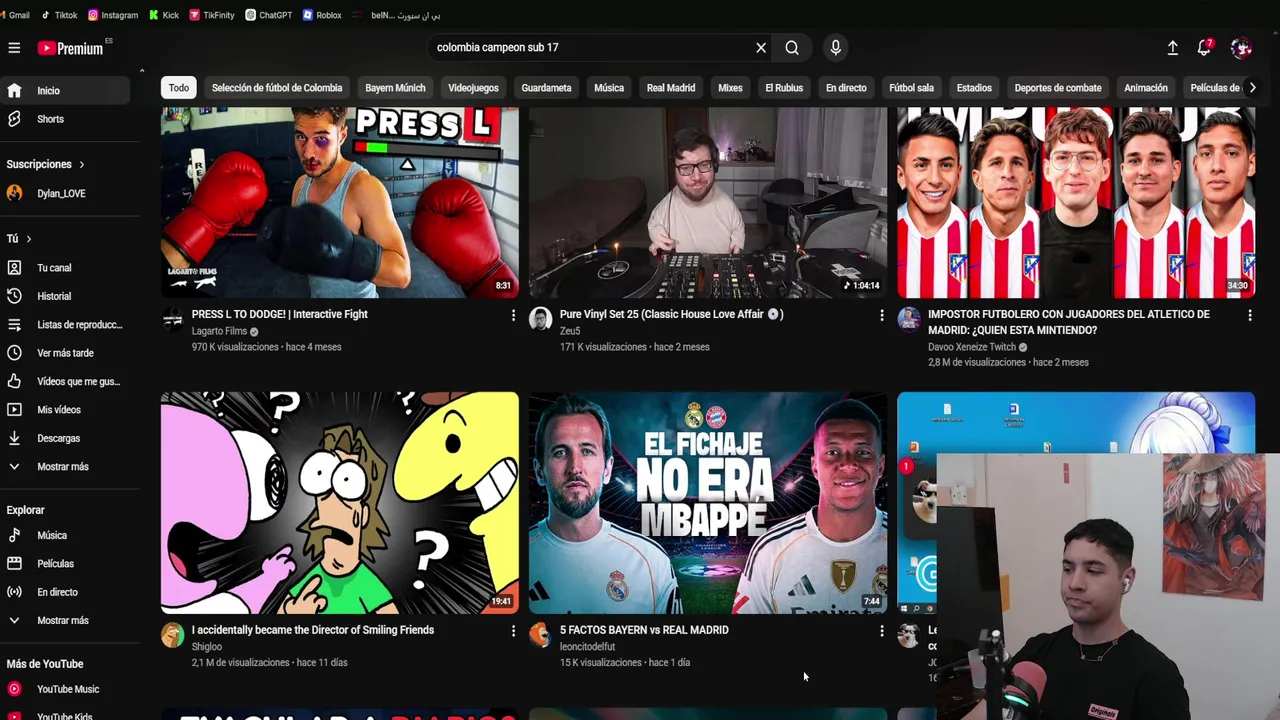This screenshot has height=720, width=1280.
Task: Open ChatGPT bookmark in bookmarks bar
Action: [x=269, y=15]
